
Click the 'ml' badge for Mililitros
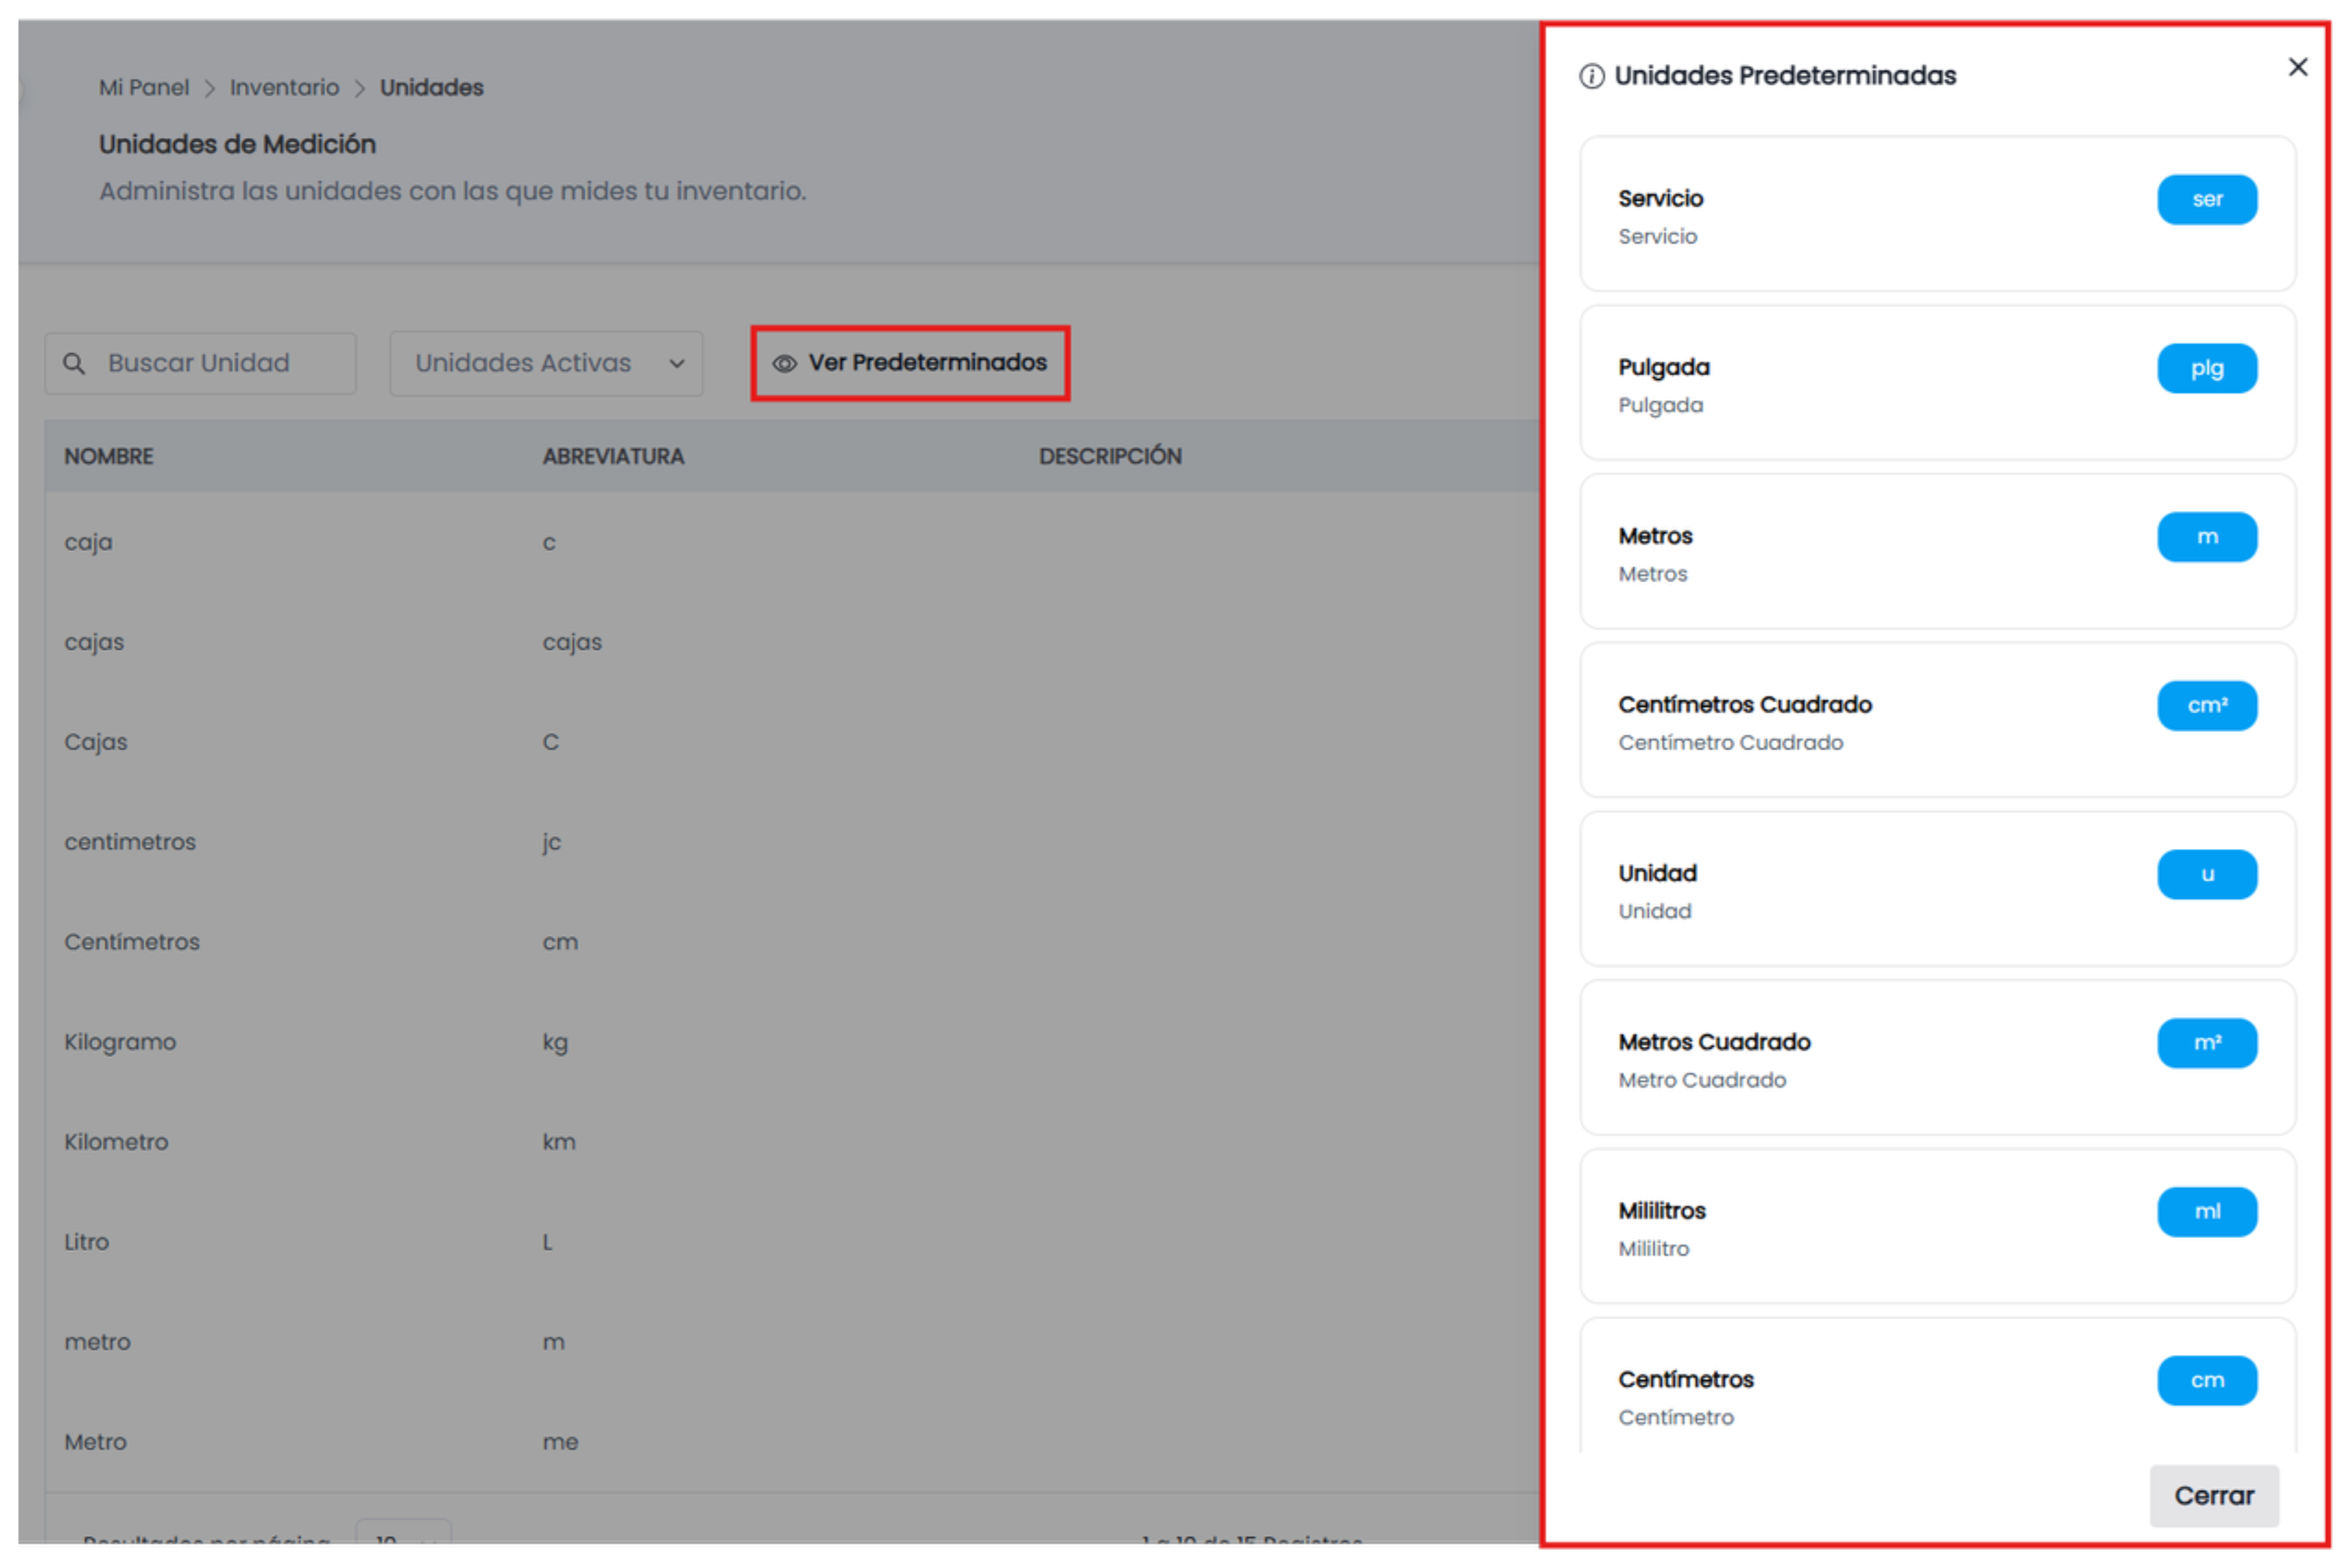coord(2206,1211)
